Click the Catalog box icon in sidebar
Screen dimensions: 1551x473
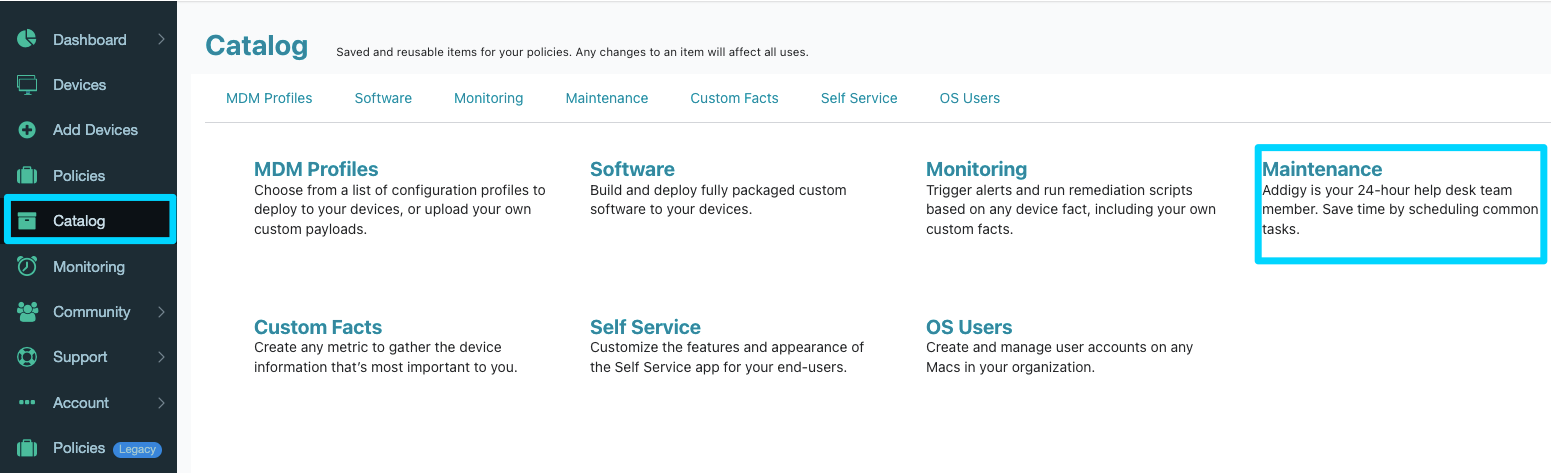tap(27, 221)
